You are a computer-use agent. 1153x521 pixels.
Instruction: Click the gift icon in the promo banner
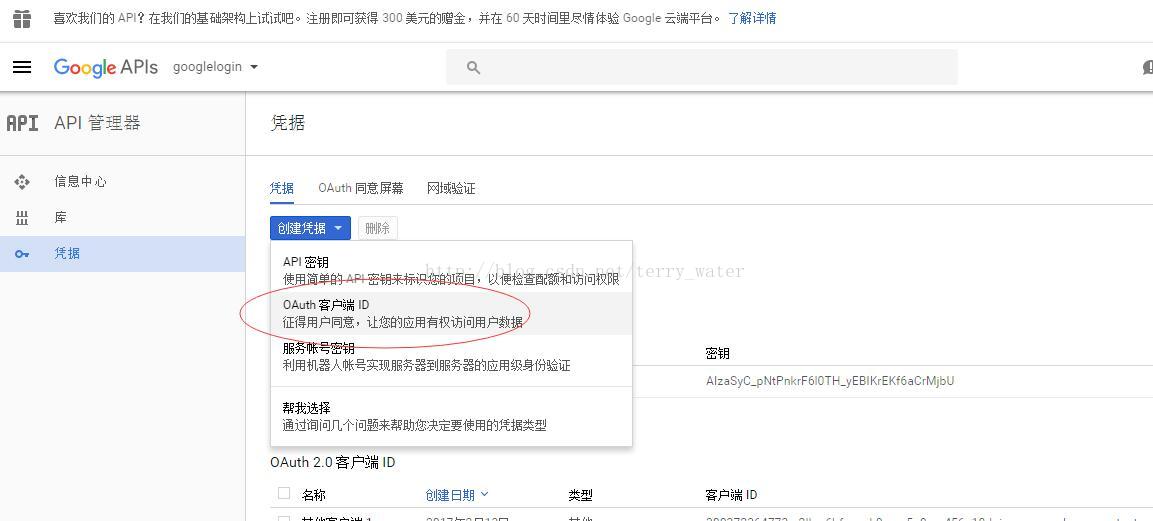[x=22, y=18]
